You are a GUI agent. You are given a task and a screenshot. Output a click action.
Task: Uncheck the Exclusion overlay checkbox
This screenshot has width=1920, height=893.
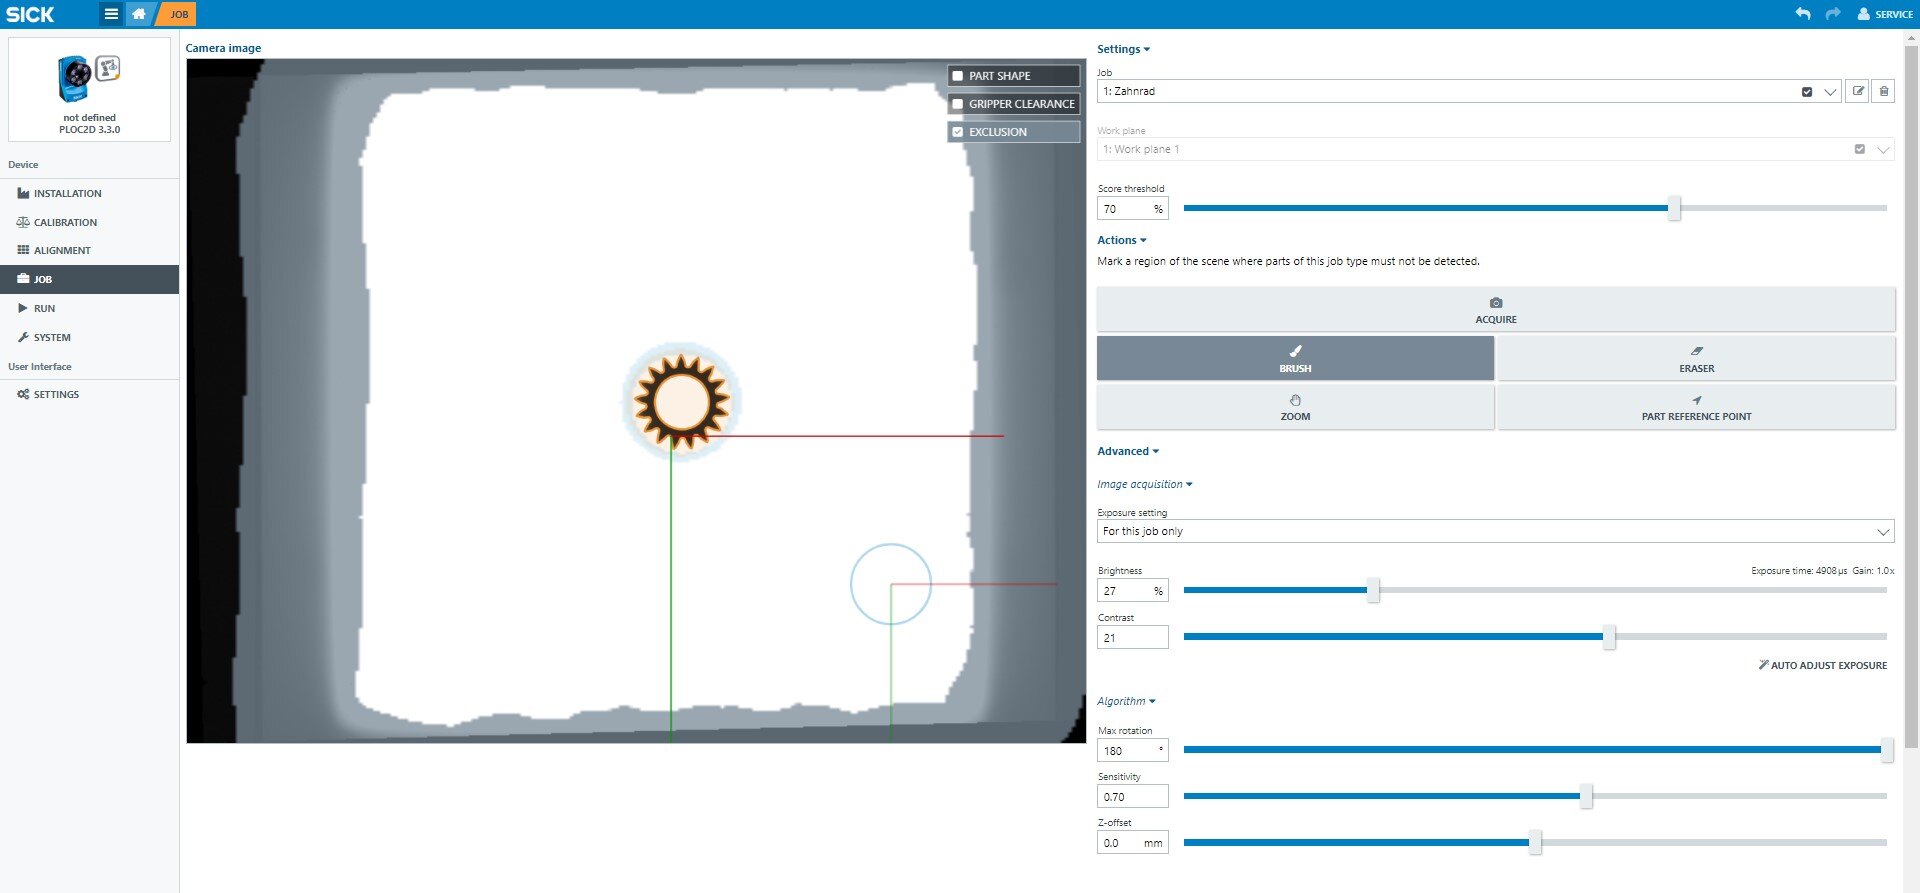tap(958, 132)
